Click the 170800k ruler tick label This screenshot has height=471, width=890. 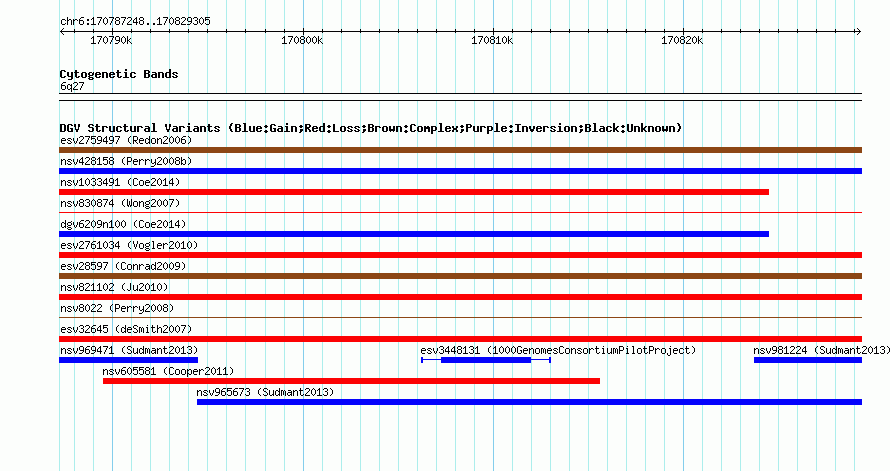302,40
